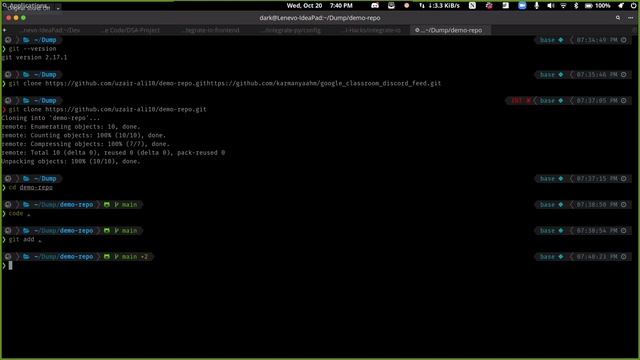
Task: Click the sticky note tray icon
Action: point(505,6)
